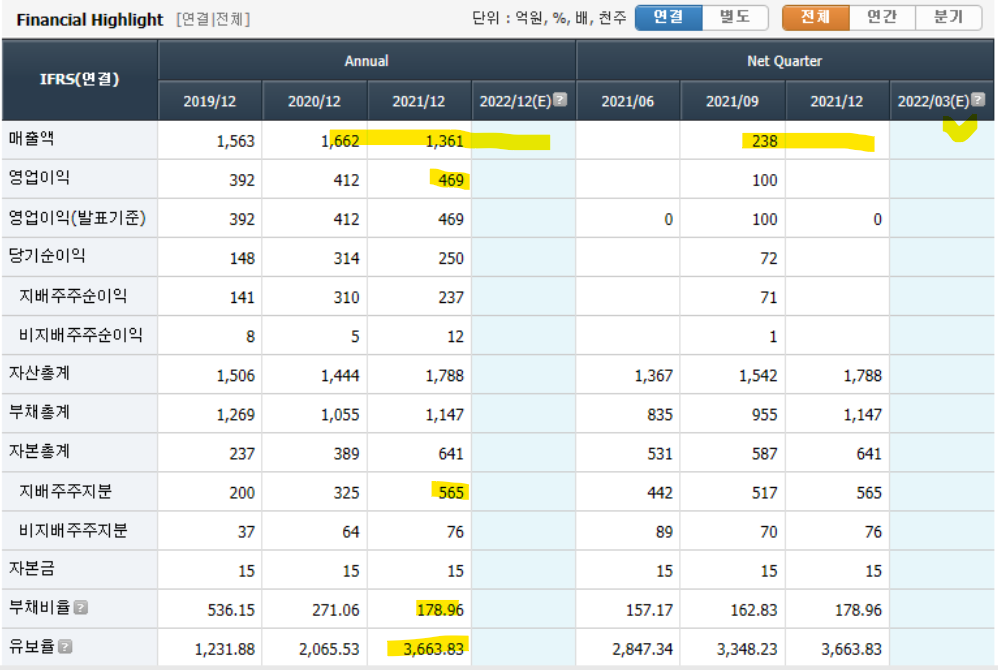Click the 부채비율 row label text

tap(39, 608)
